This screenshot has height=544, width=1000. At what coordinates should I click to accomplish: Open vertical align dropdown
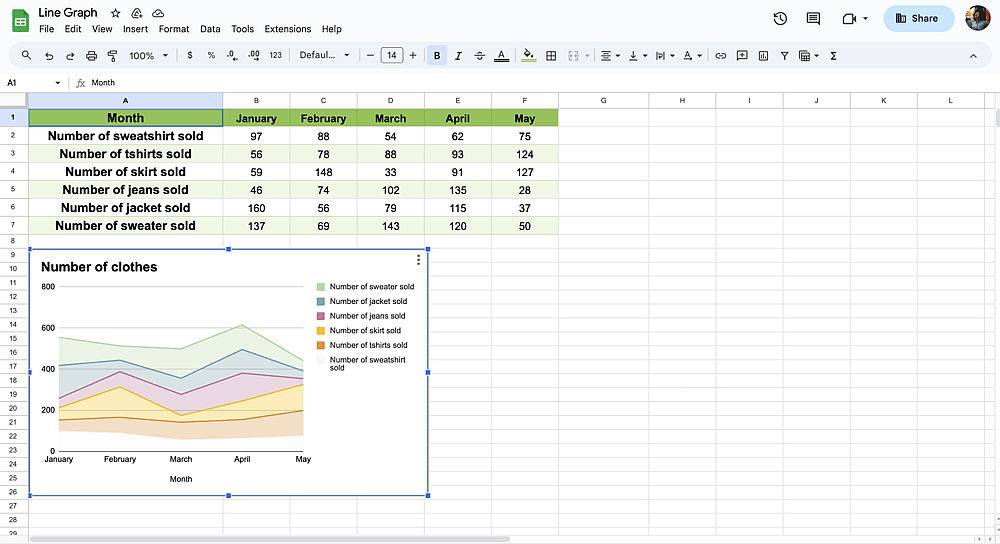pos(637,56)
